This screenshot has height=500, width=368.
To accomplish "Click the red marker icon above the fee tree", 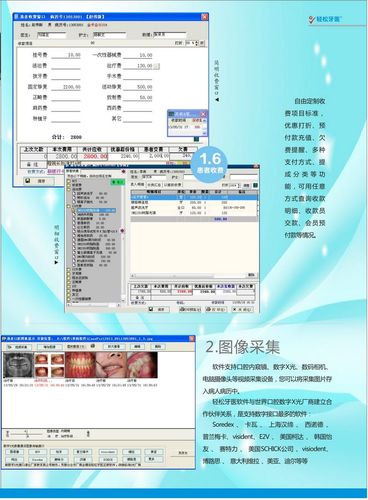I will pos(124,171).
